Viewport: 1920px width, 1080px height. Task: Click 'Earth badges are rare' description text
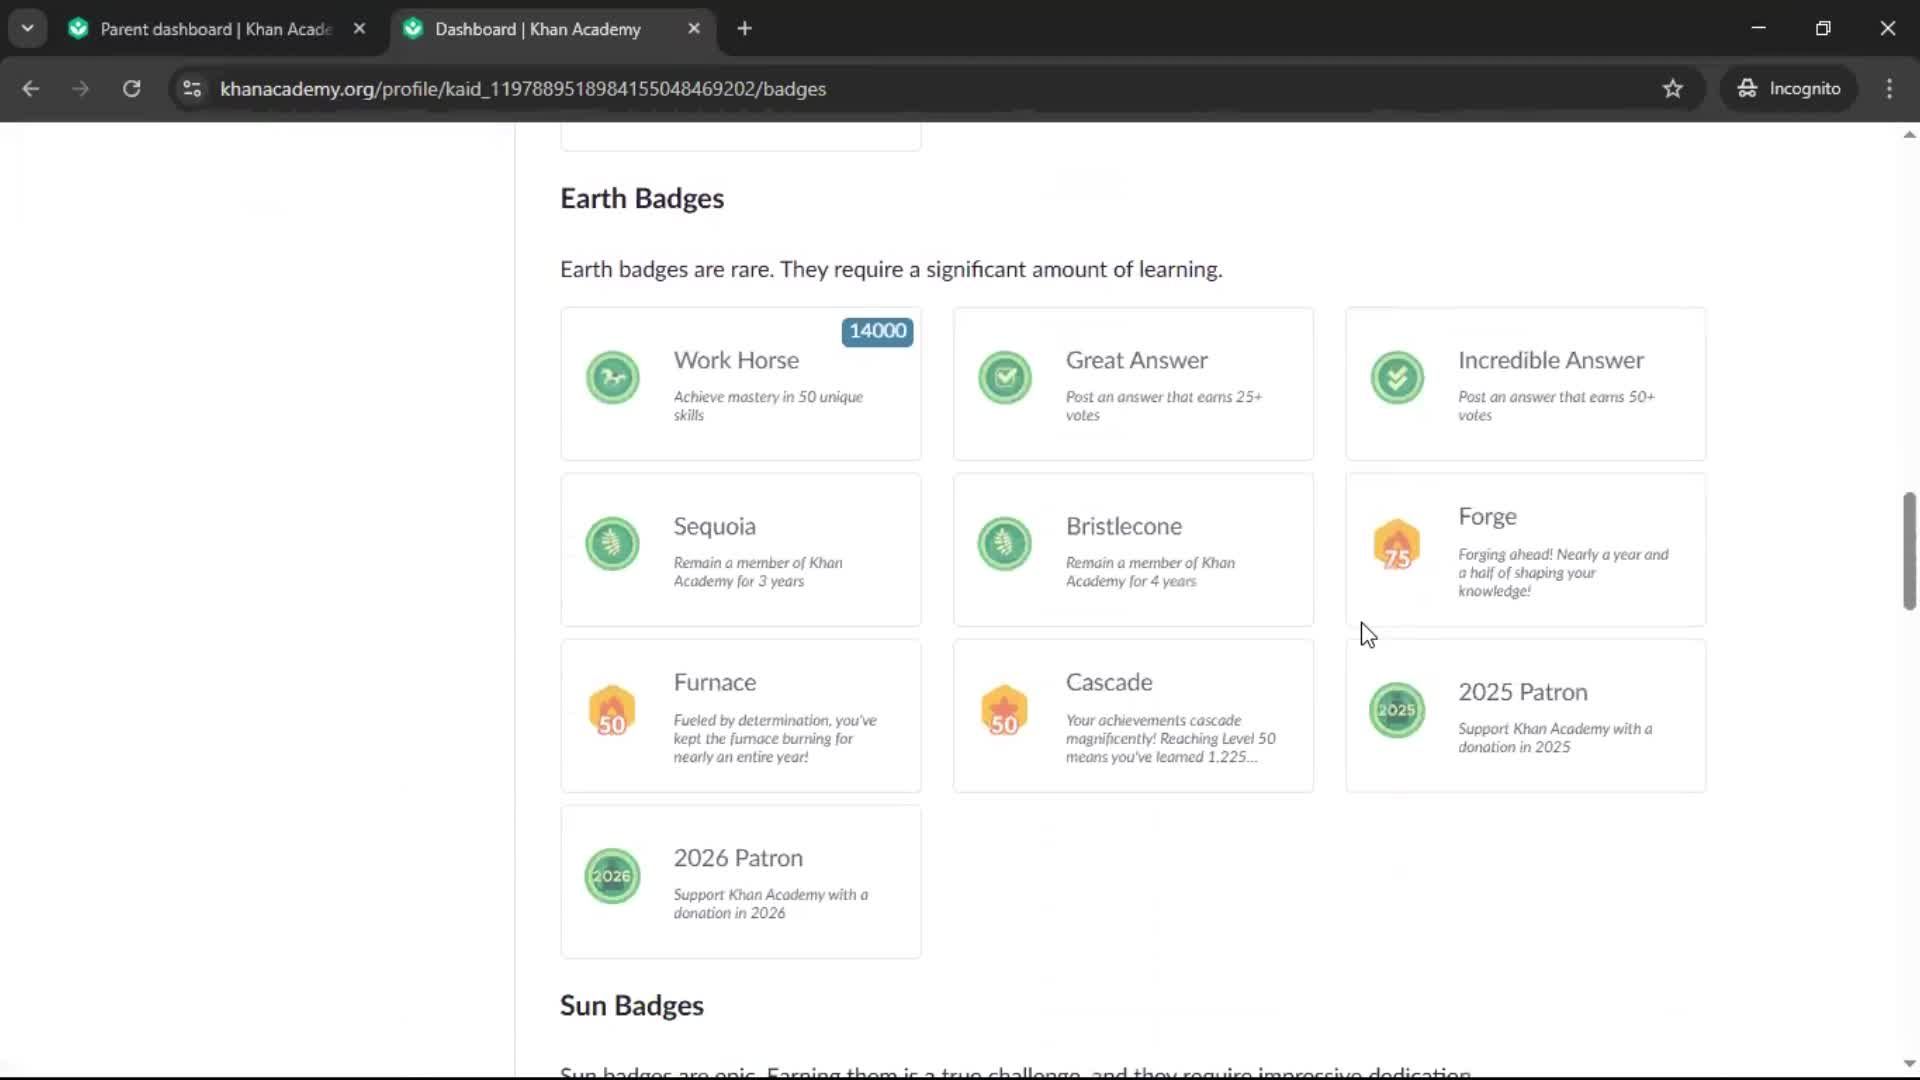891,270
